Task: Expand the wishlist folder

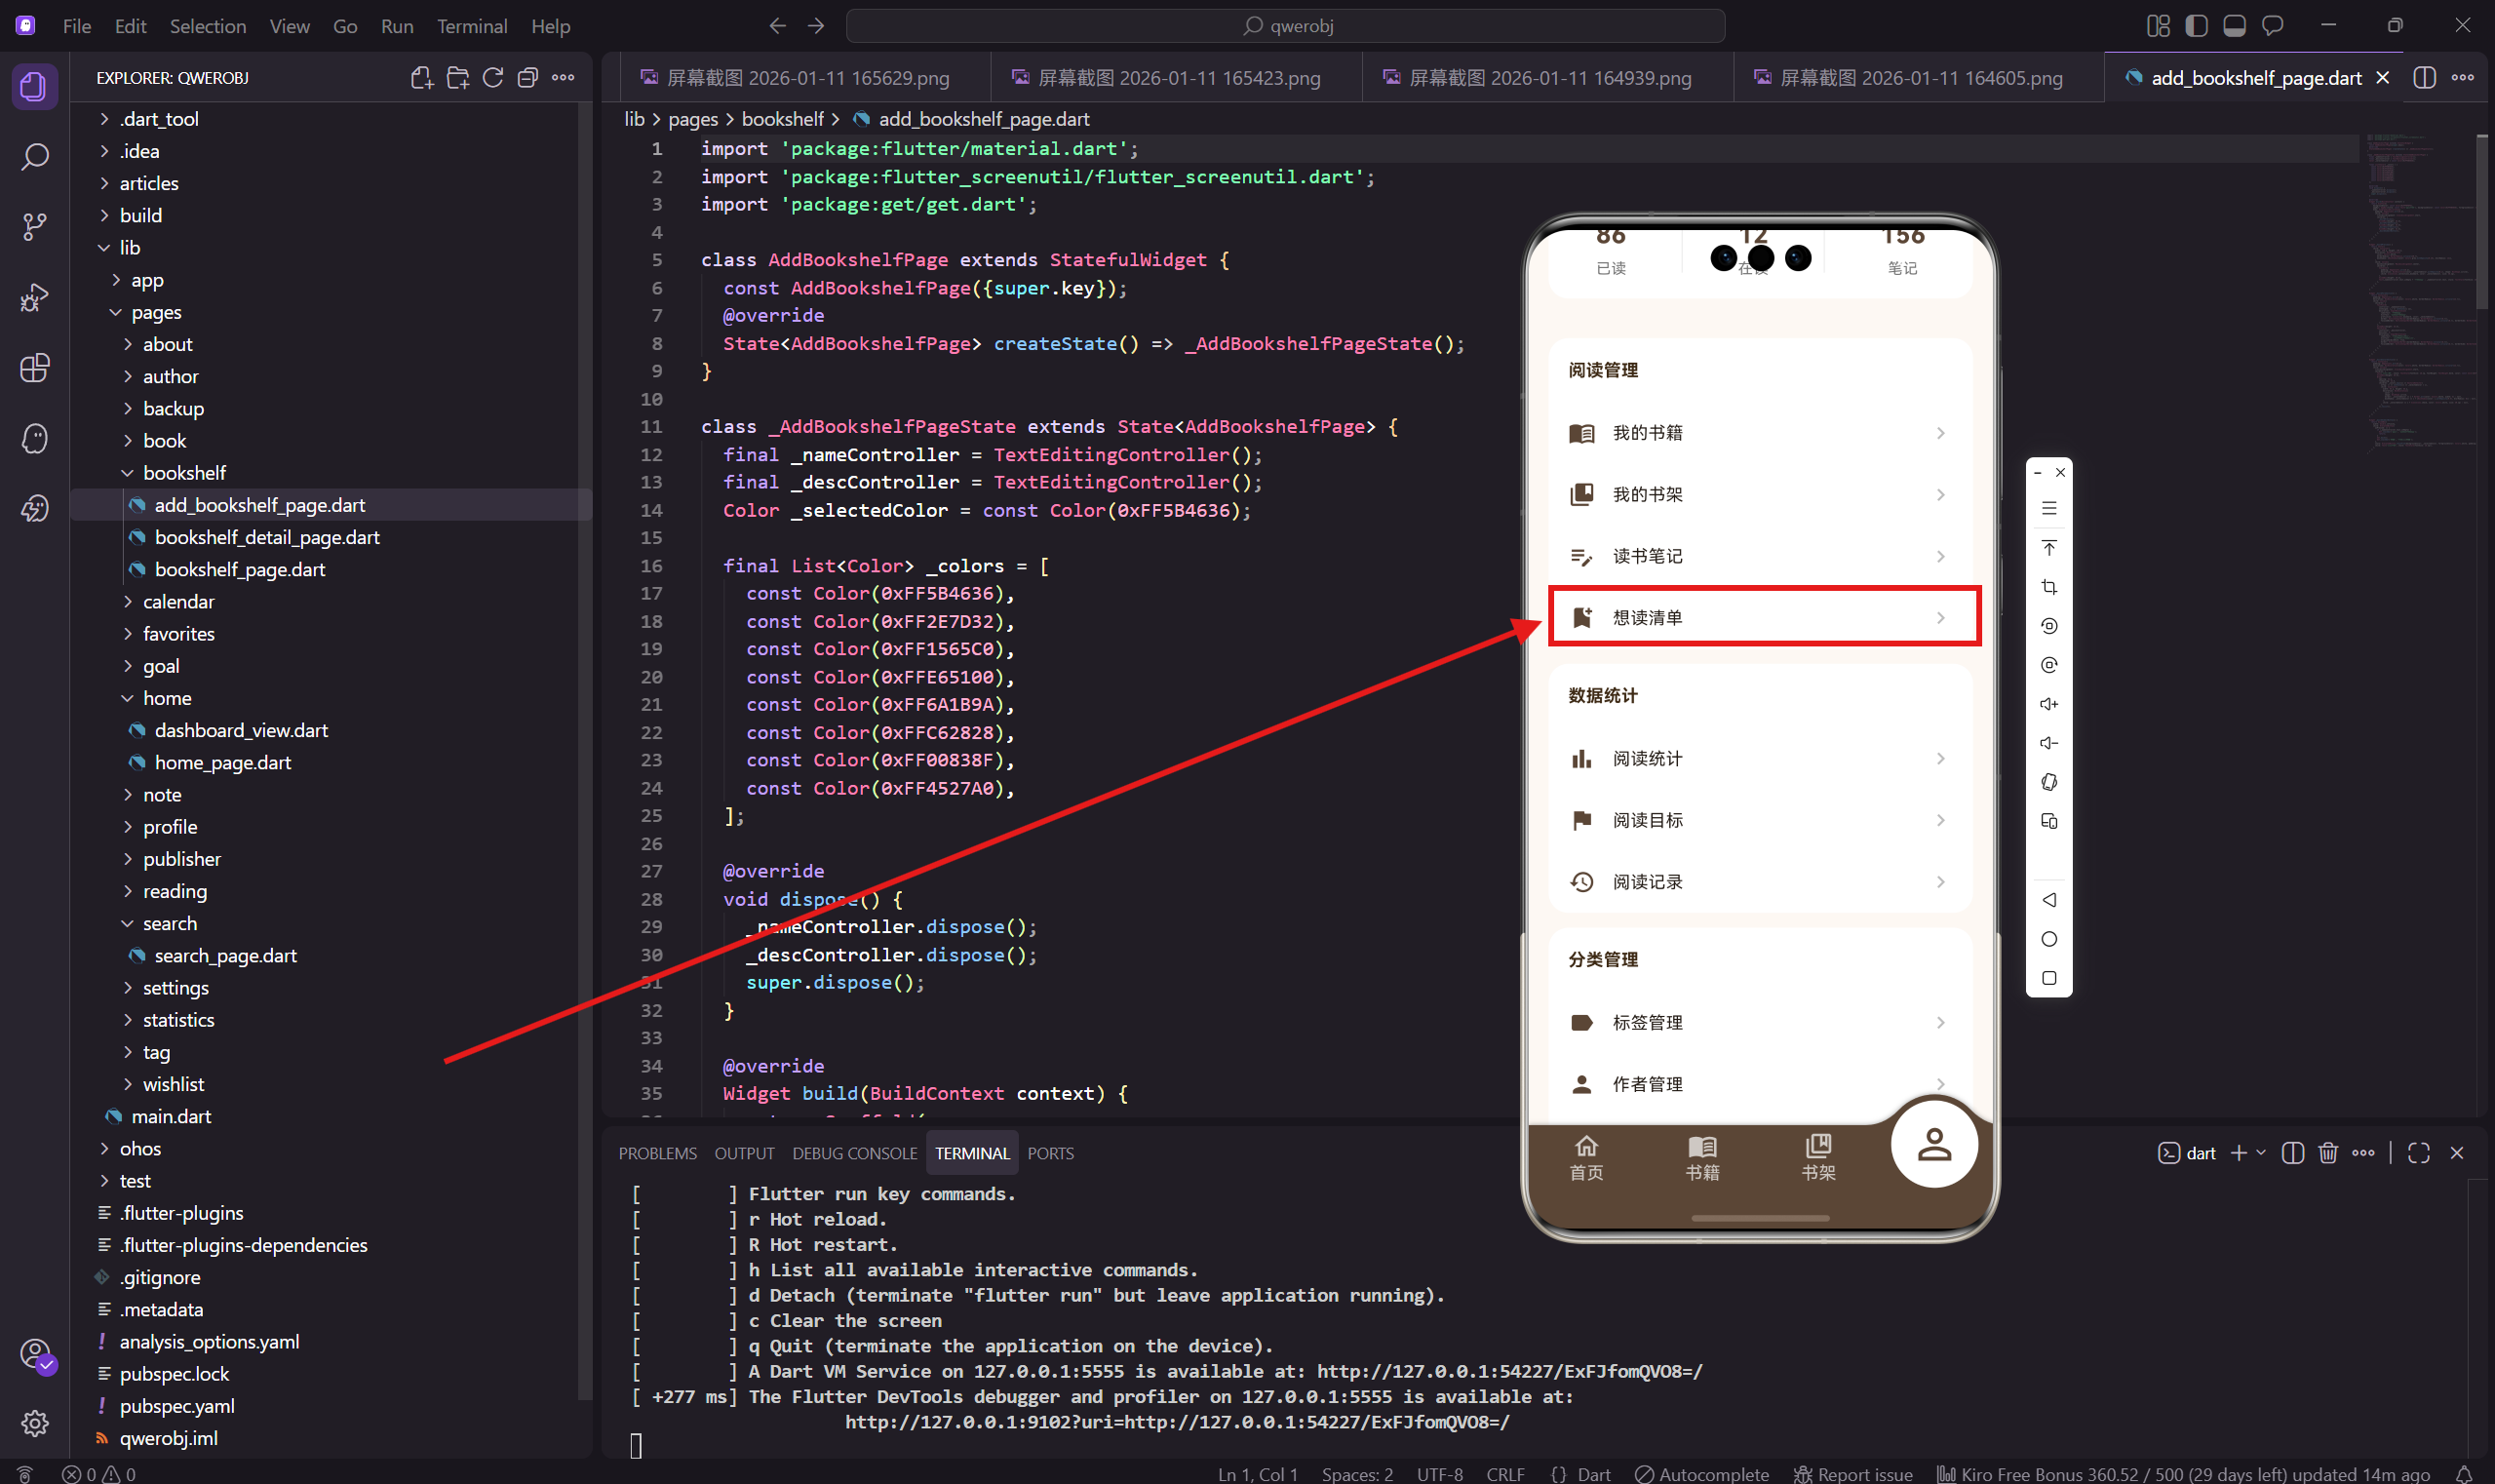Action: point(173,1084)
